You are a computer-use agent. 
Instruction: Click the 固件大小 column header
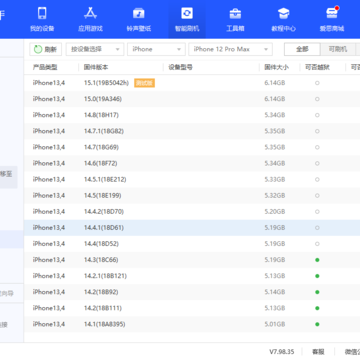[x=277, y=67]
